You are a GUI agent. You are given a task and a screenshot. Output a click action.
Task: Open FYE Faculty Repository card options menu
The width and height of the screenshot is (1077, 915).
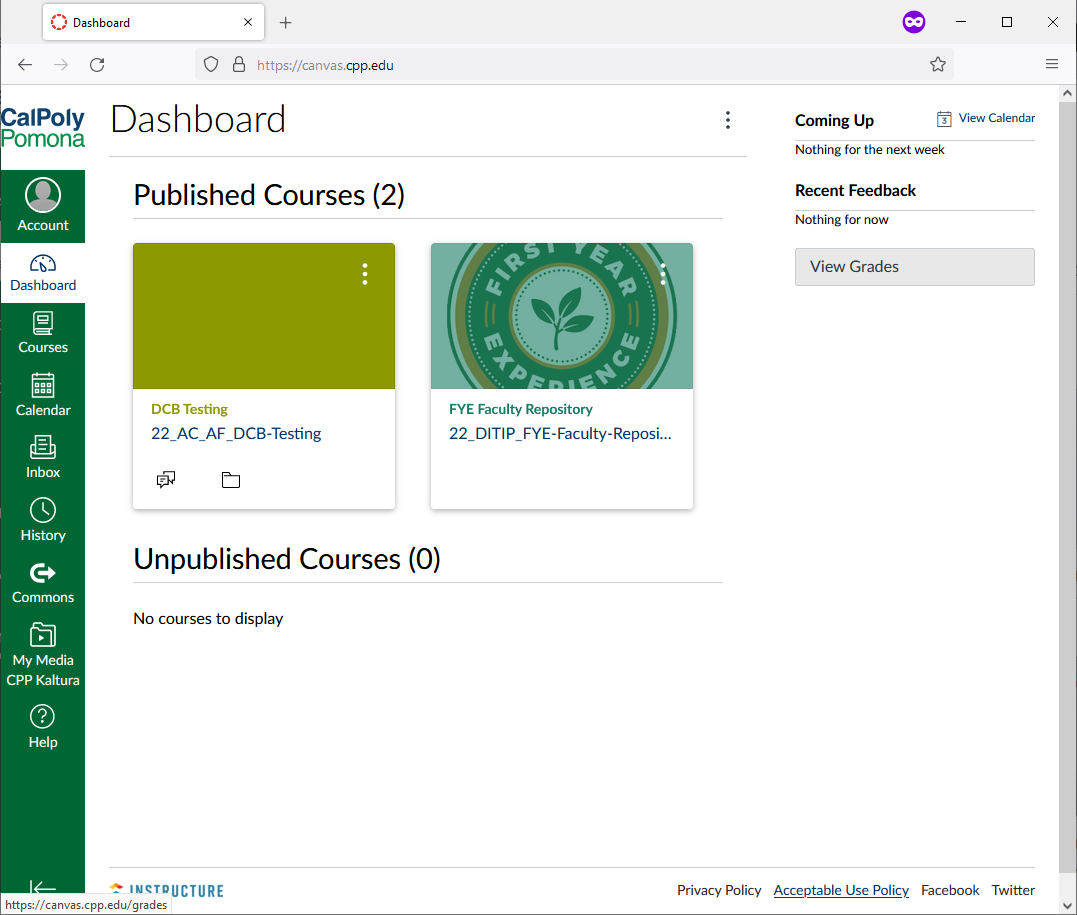coord(663,274)
